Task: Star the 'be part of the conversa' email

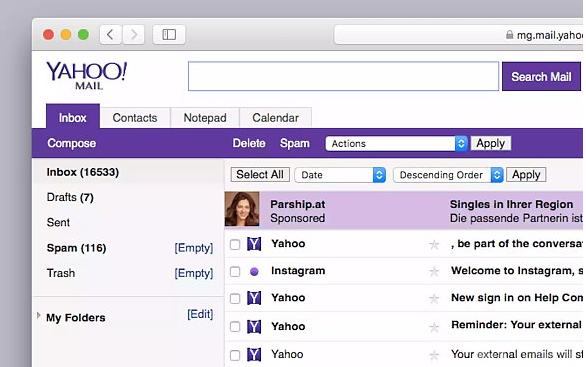Action: (434, 245)
